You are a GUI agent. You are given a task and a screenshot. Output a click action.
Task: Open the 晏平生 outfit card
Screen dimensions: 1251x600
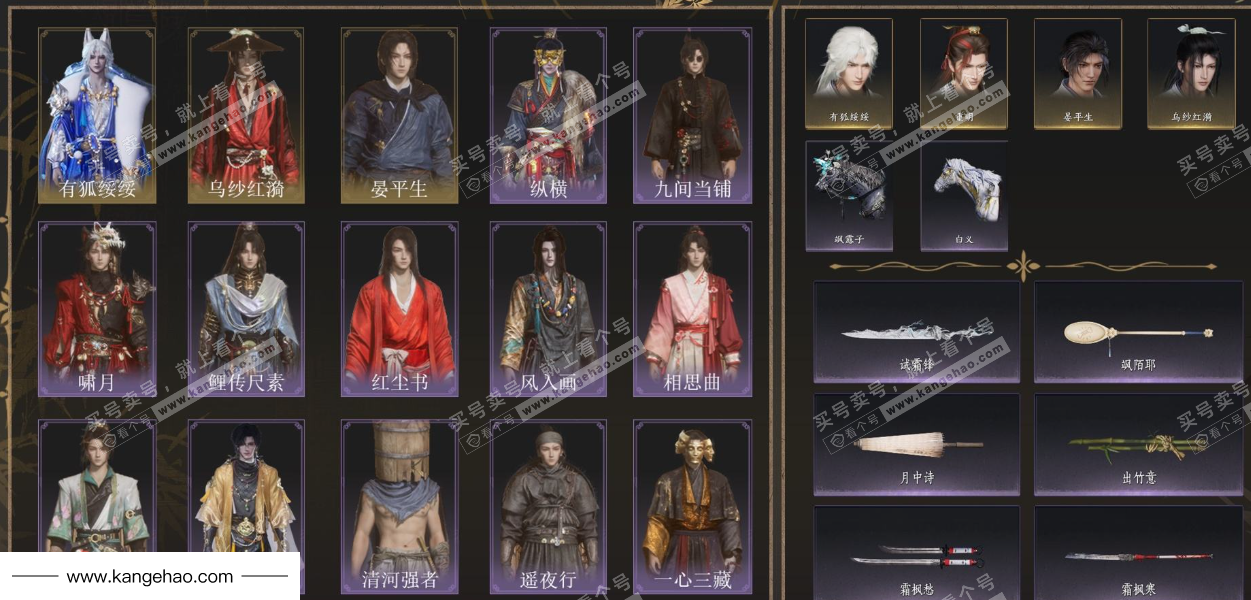tap(399, 115)
